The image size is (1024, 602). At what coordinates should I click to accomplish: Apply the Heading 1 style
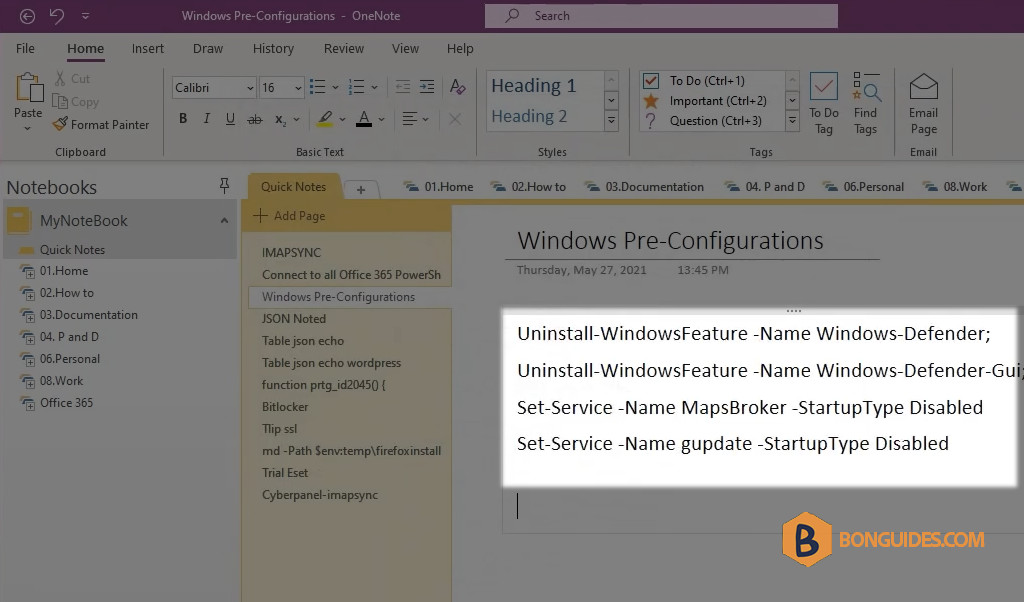pos(534,86)
